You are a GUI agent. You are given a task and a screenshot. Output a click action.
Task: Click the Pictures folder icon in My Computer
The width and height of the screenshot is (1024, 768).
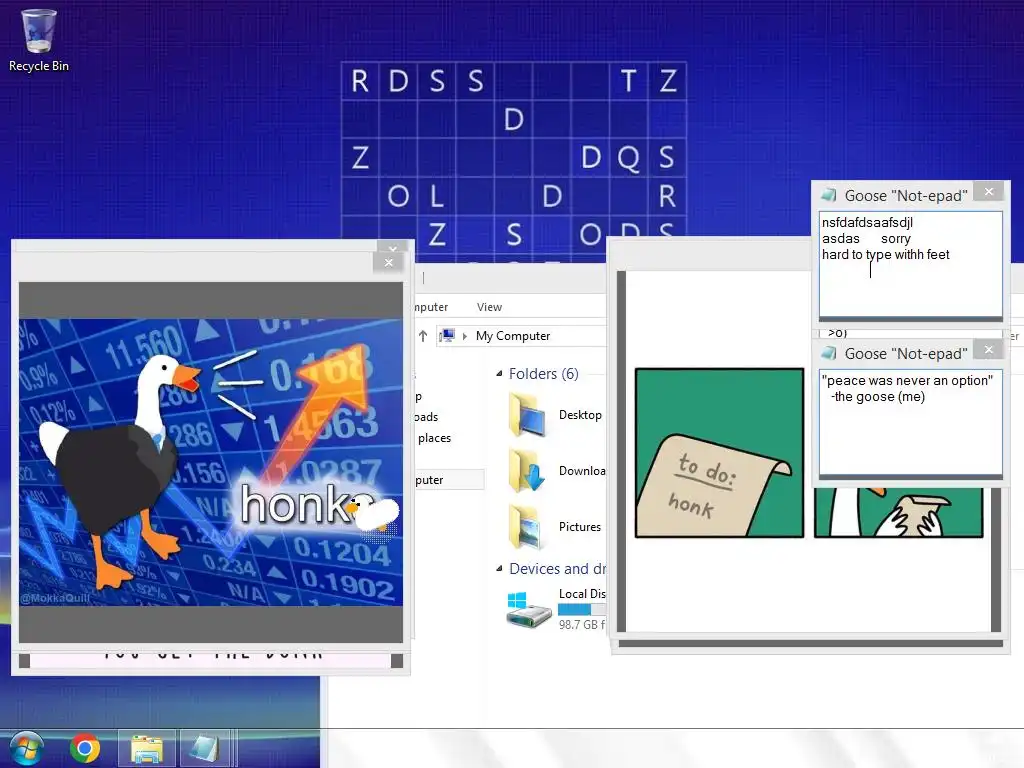(526, 527)
